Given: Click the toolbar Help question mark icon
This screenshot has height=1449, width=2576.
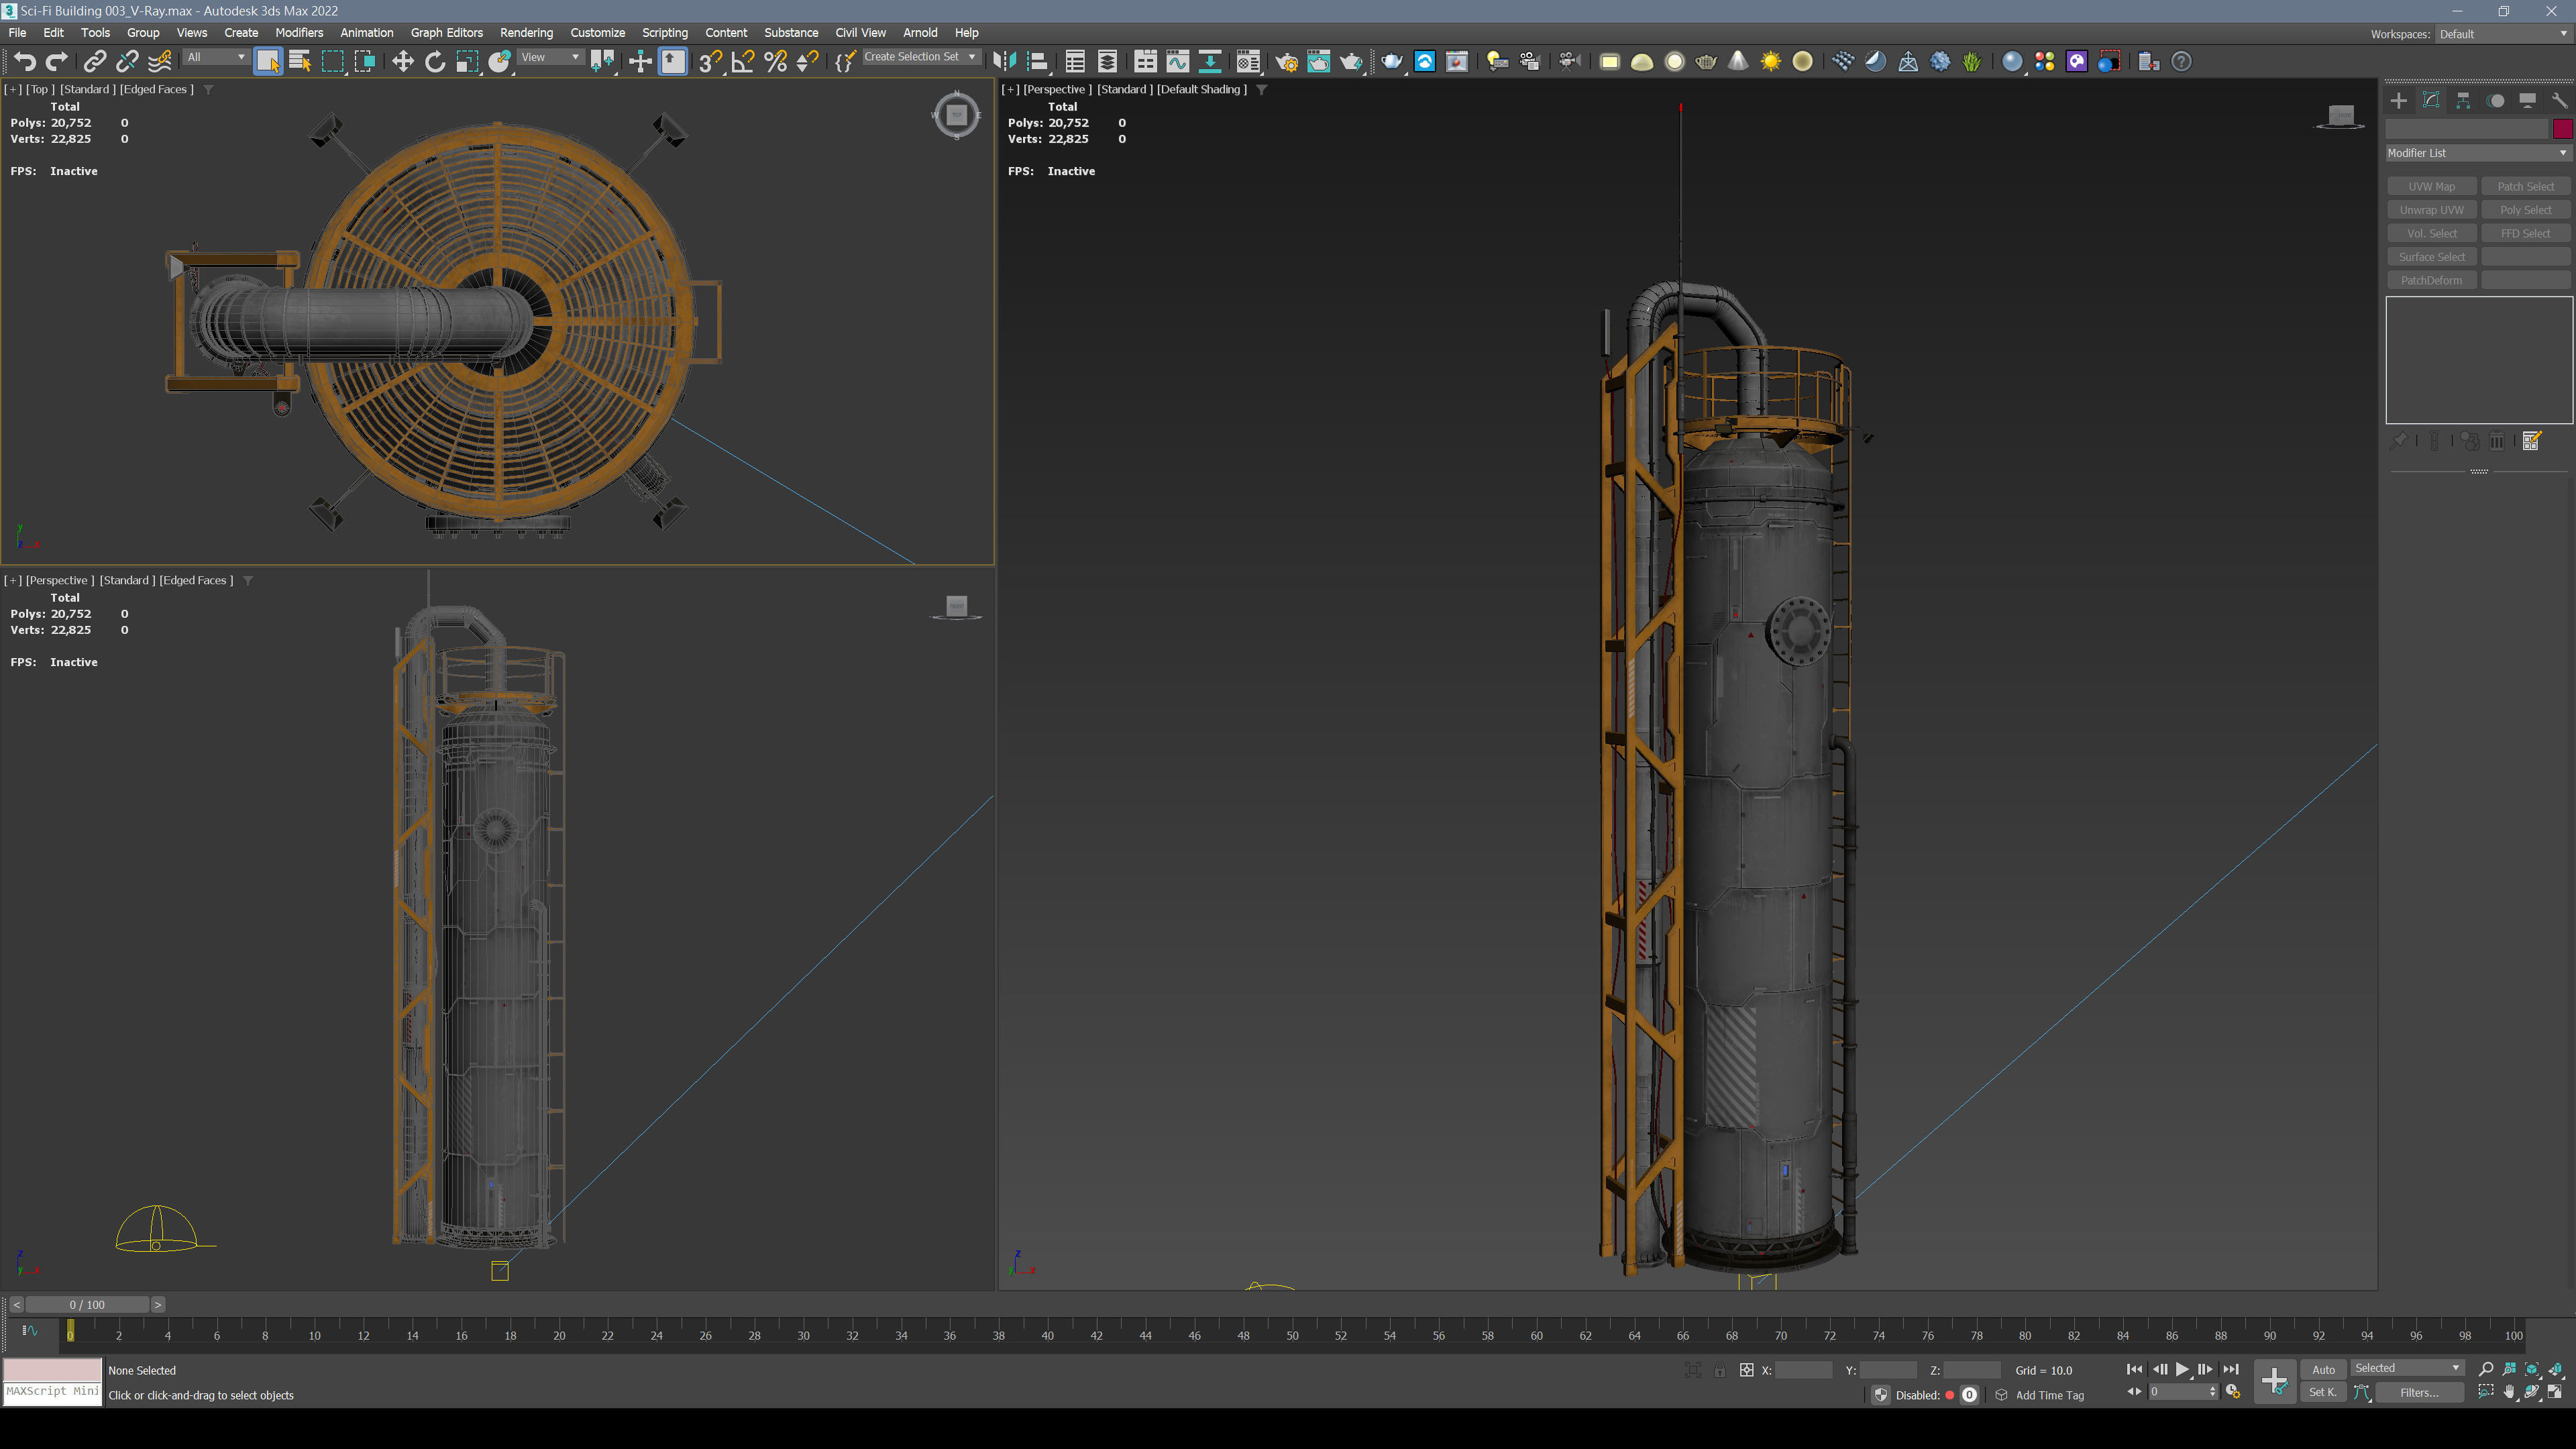Looking at the screenshot, I should tap(2182, 62).
